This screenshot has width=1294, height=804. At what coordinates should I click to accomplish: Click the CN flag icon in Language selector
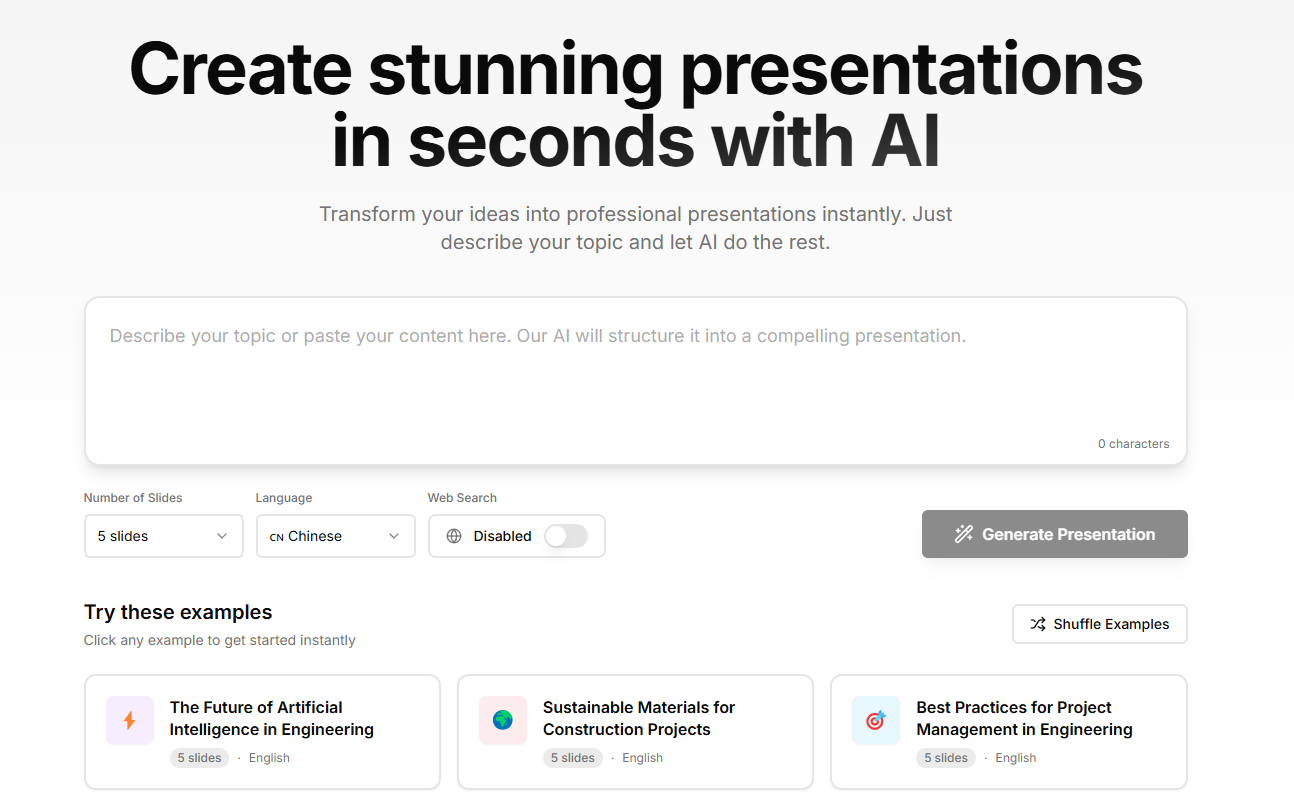(277, 537)
